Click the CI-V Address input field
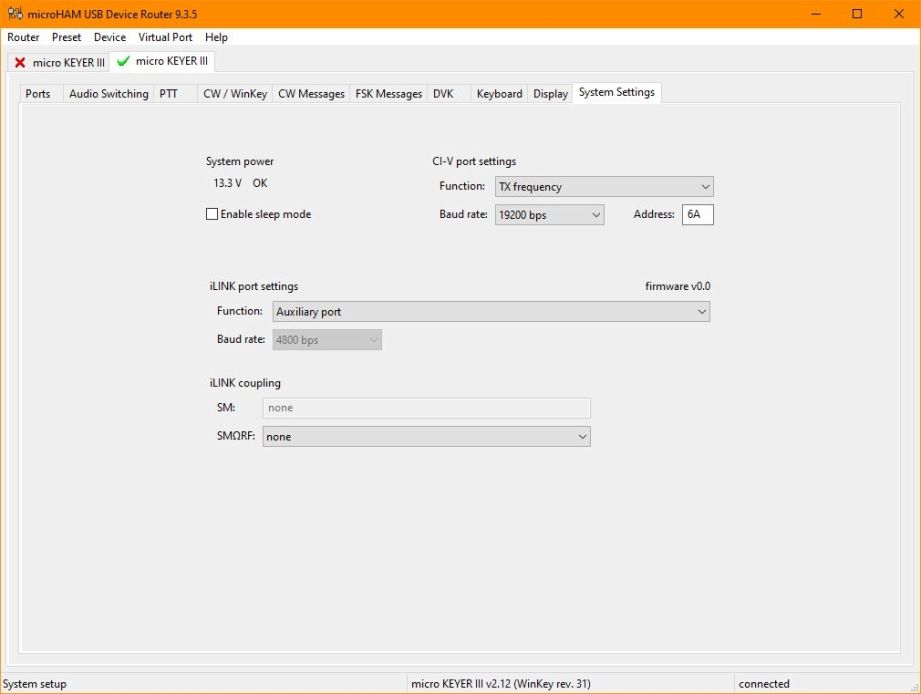921x694 pixels. tap(697, 215)
